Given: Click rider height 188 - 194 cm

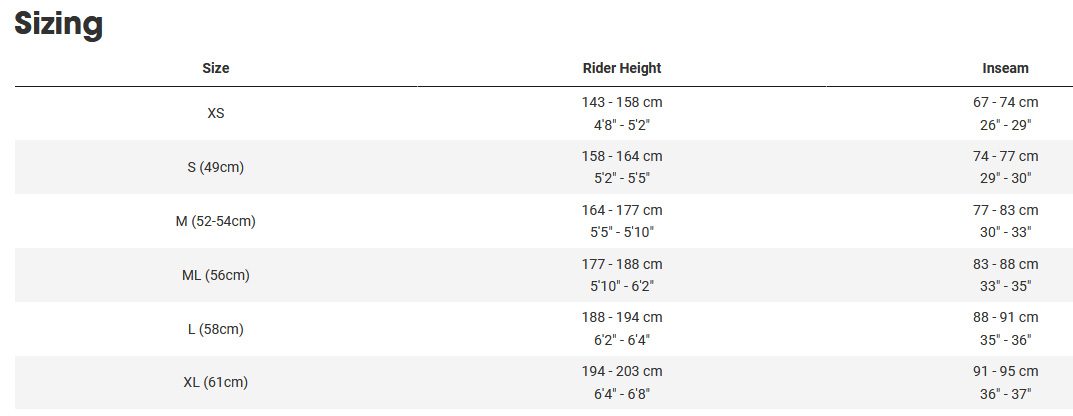Looking at the screenshot, I should [x=622, y=318].
